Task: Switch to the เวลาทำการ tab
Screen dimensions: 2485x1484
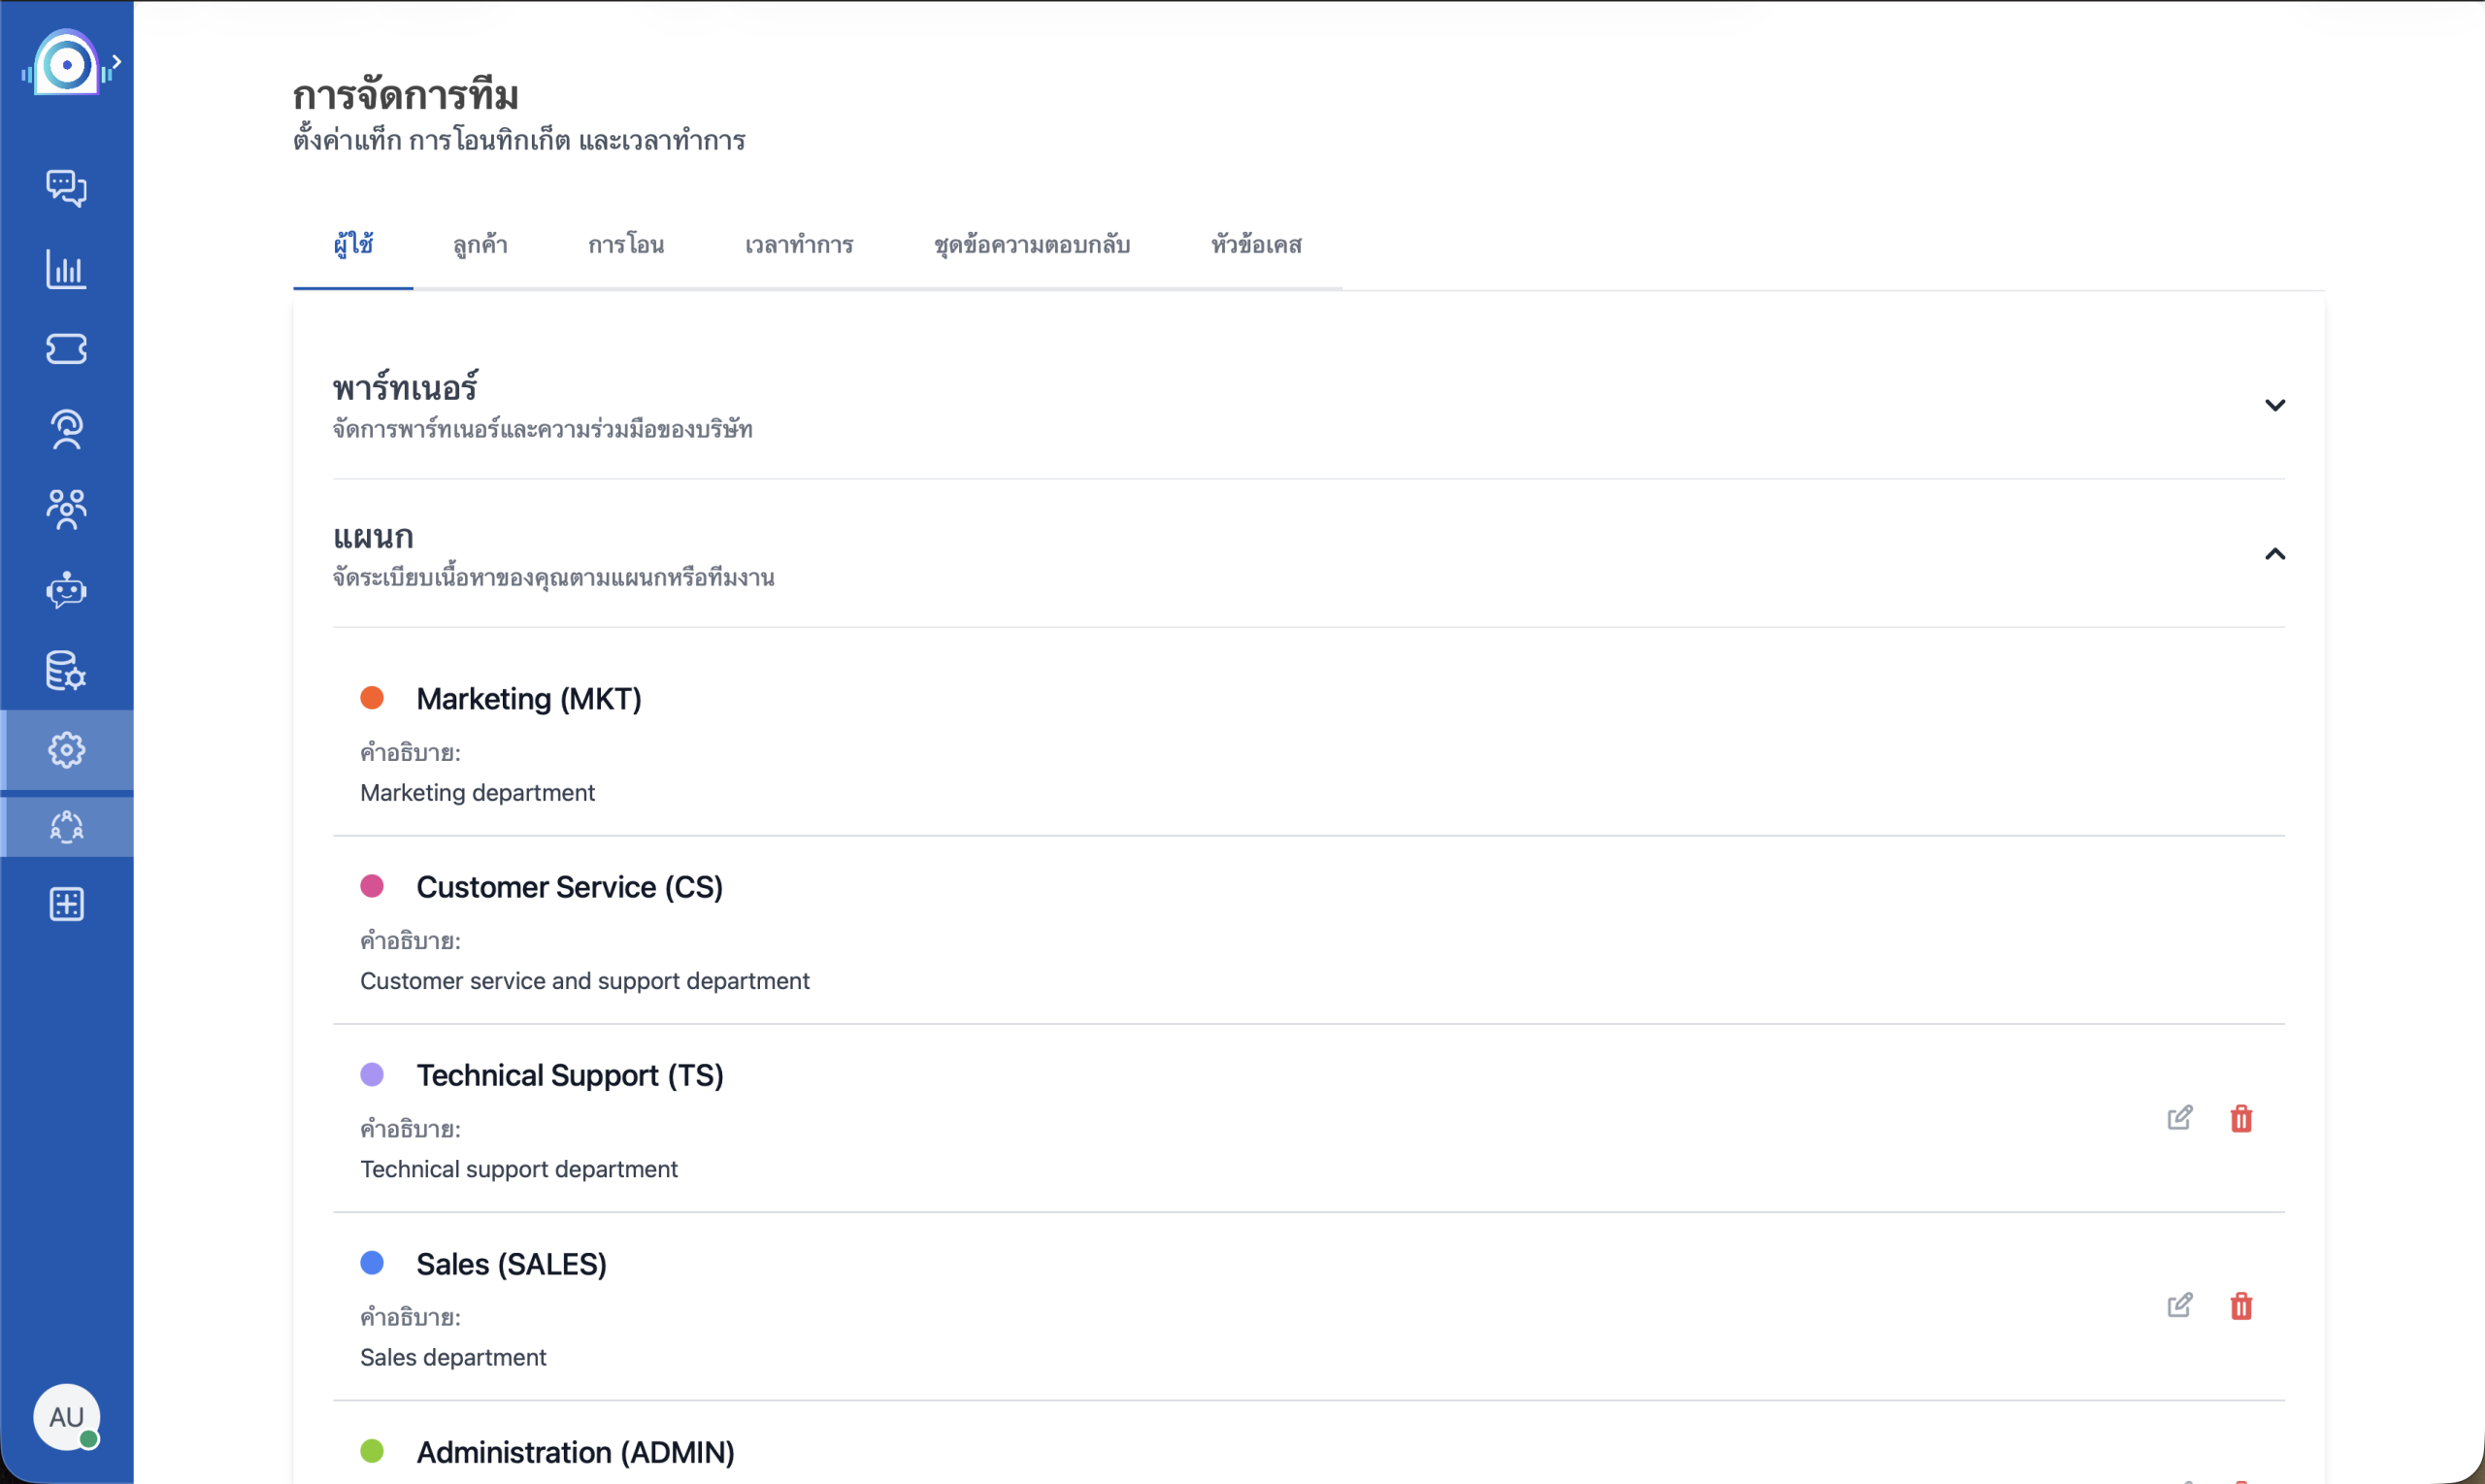Action: click(x=798, y=245)
